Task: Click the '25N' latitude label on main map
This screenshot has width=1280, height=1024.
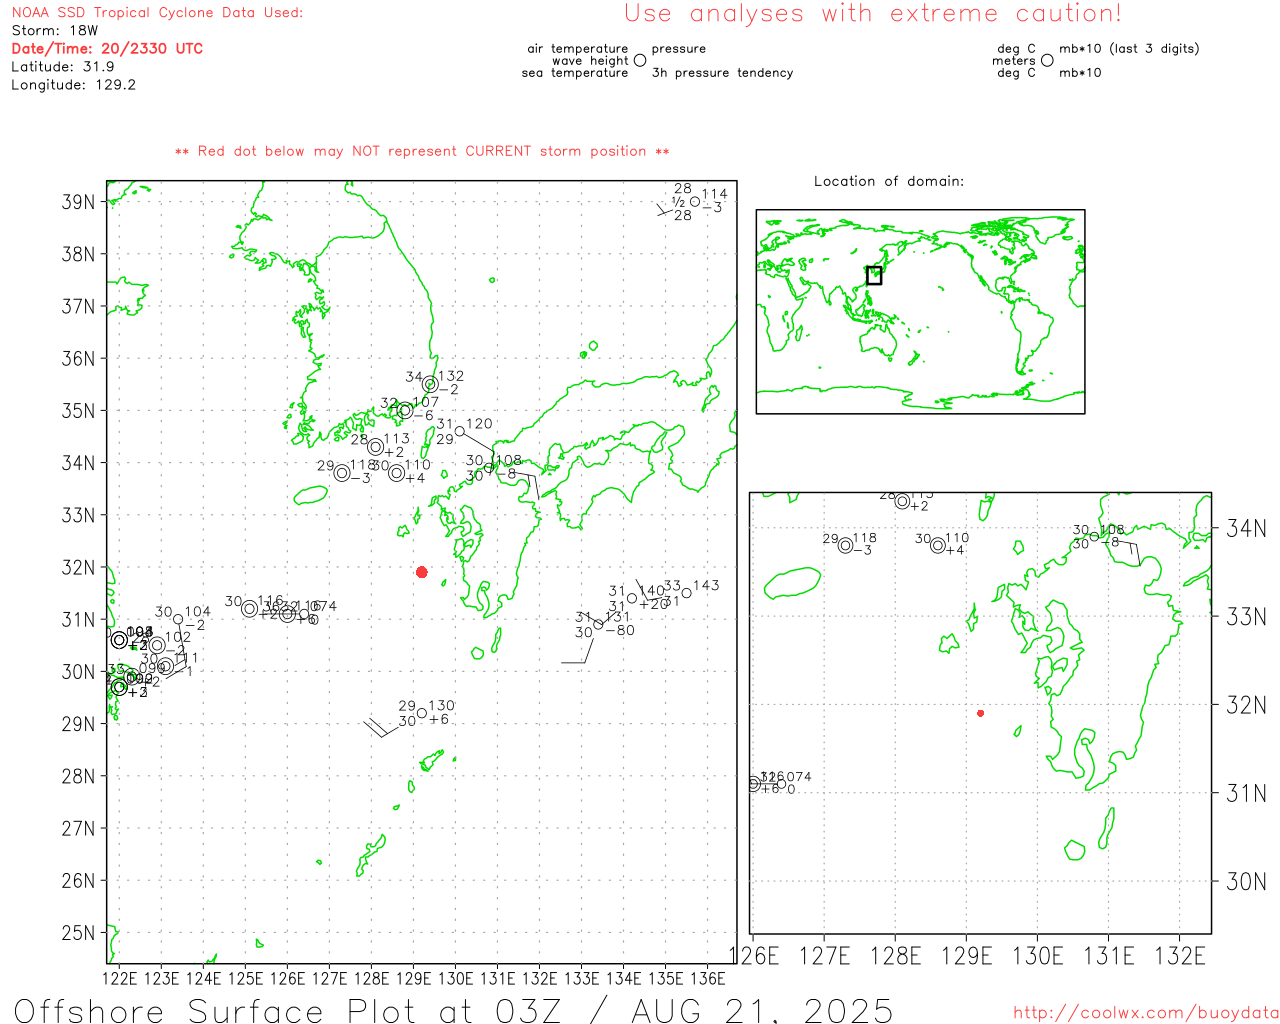Action: click(78, 933)
